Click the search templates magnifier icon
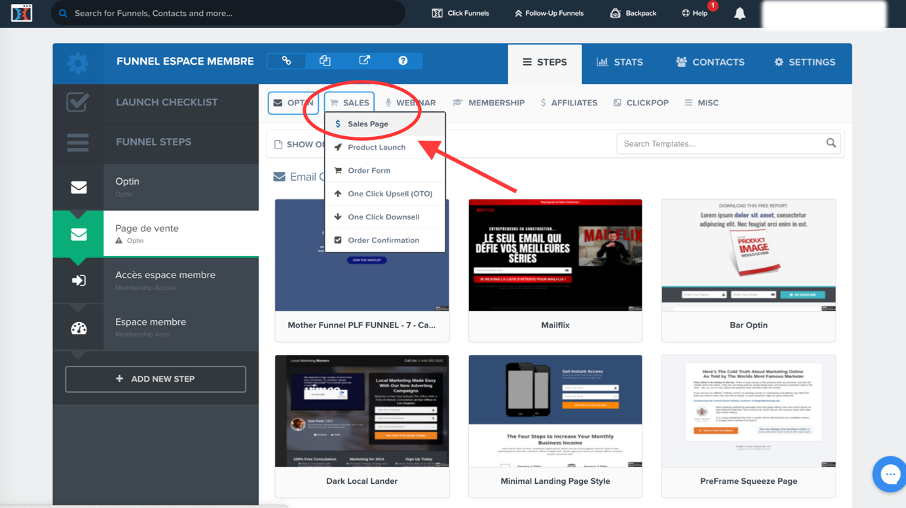Screen dimensions: 906x508 point(831,143)
